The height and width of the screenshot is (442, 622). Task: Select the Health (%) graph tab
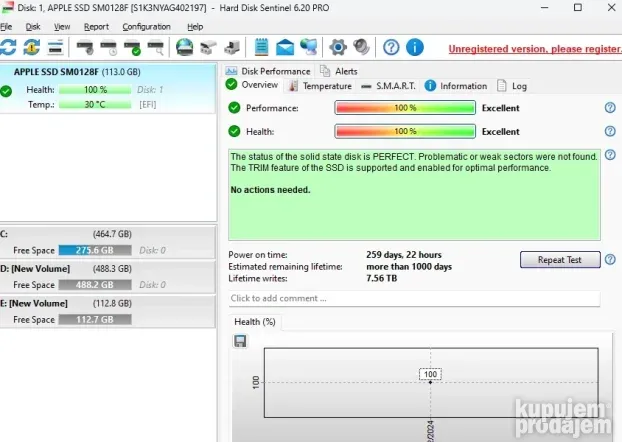(255, 322)
